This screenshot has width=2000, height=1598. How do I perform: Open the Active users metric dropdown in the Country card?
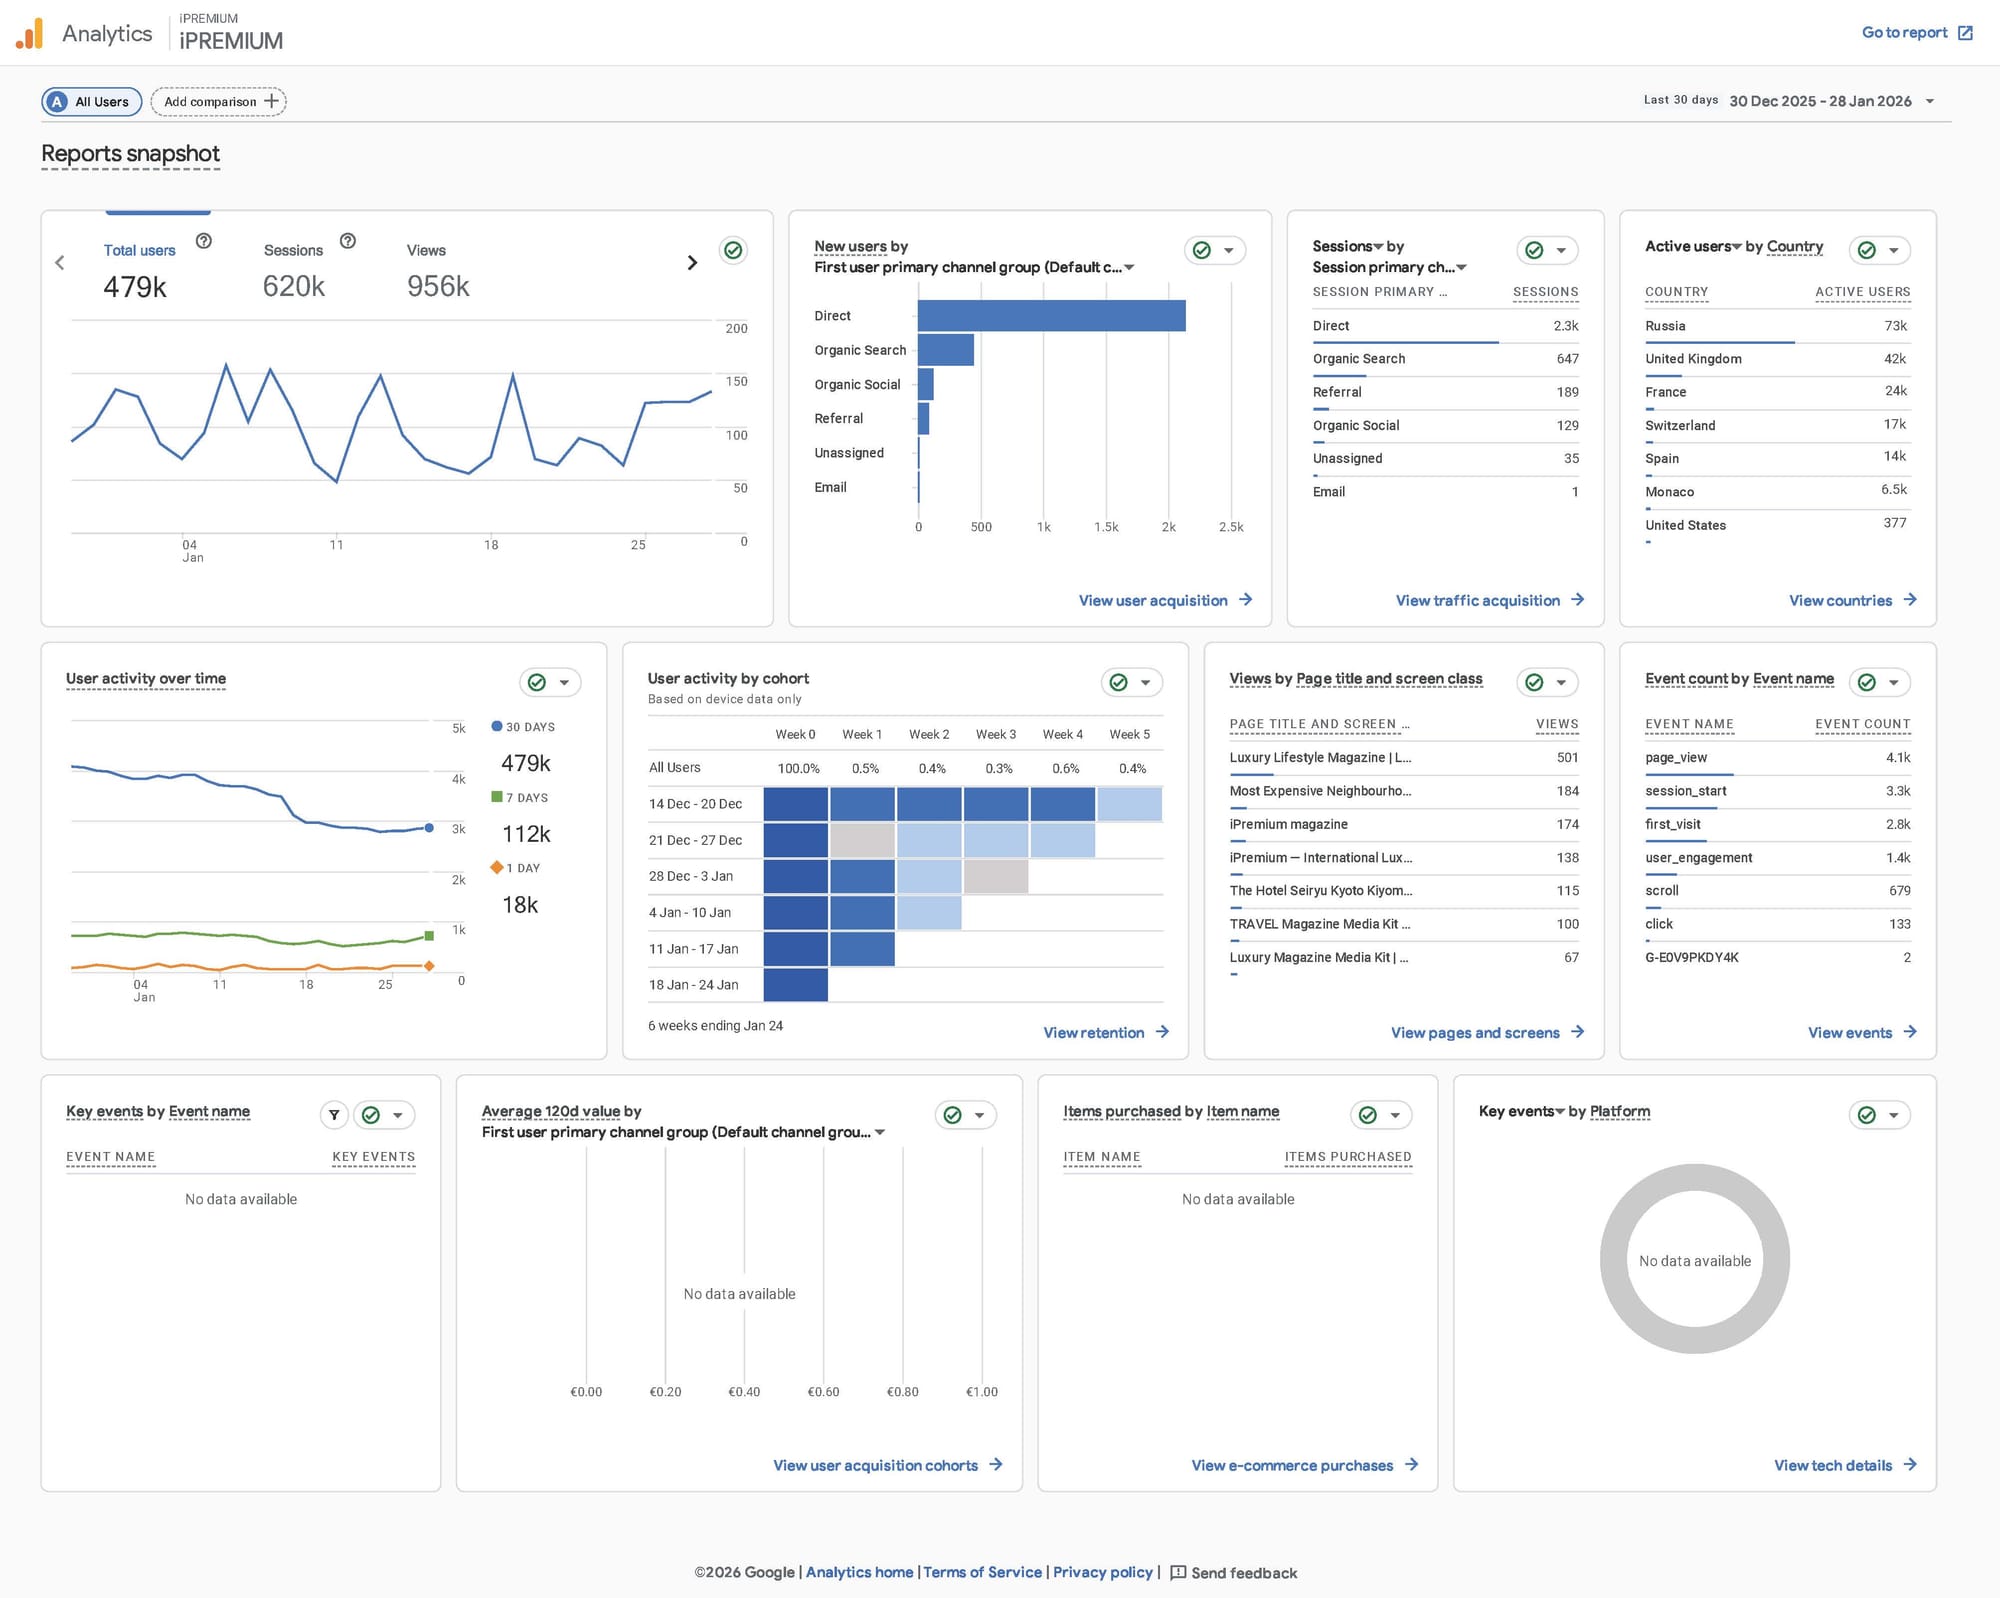tap(1737, 247)
